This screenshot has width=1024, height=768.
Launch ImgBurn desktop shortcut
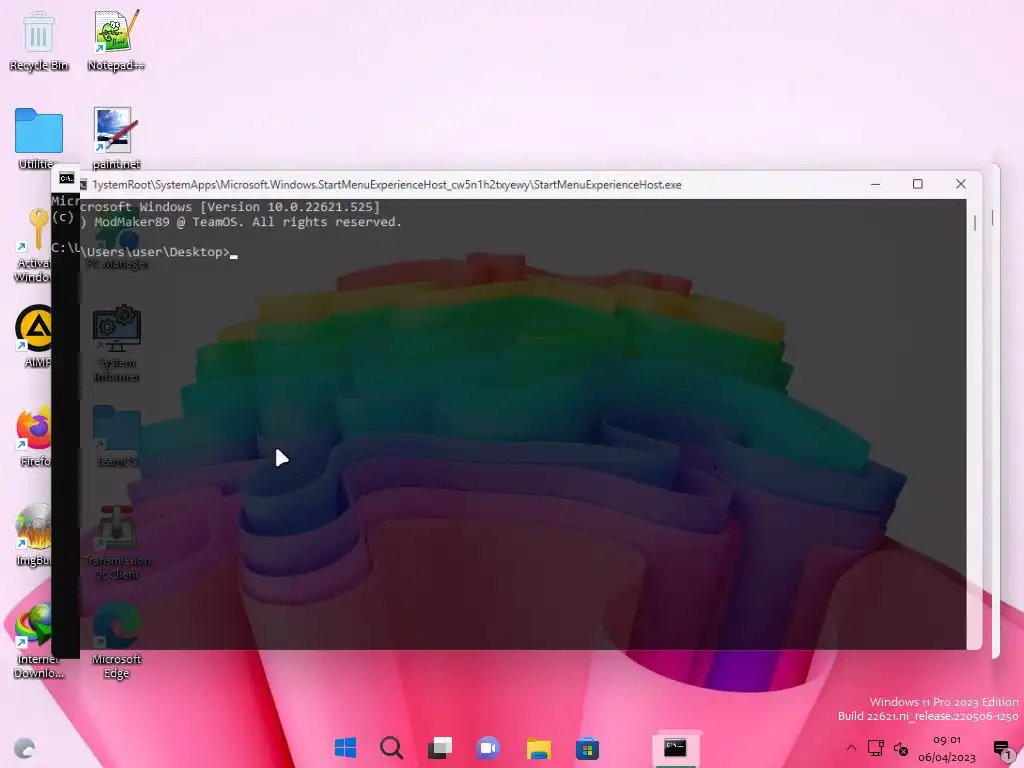coord(34,534)
